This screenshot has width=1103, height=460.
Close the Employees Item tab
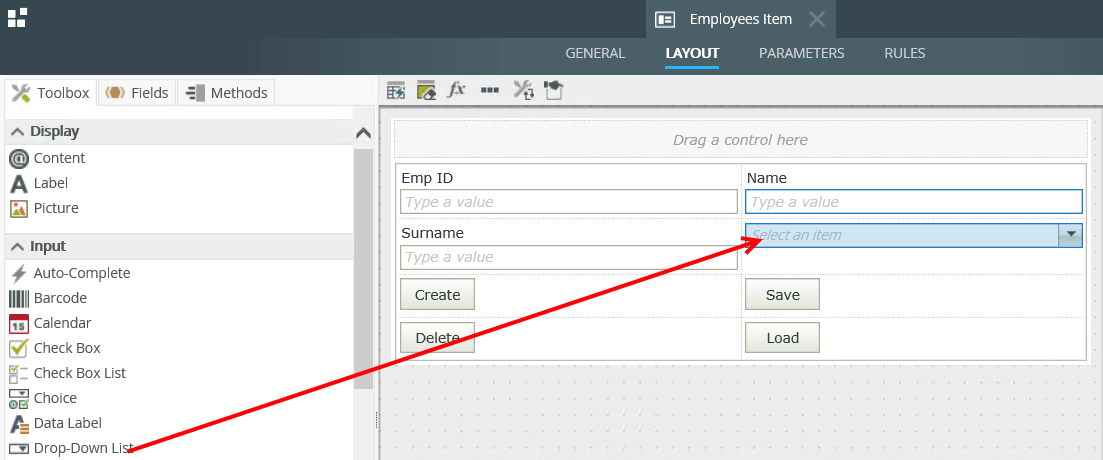point(817,19)
